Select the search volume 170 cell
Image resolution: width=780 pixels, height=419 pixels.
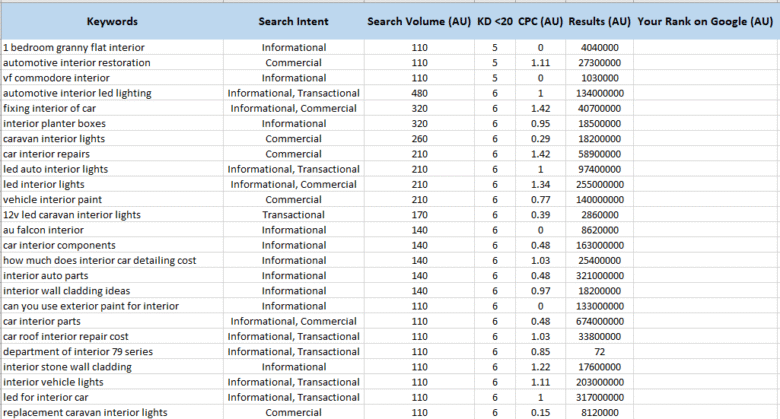(419, 215)
